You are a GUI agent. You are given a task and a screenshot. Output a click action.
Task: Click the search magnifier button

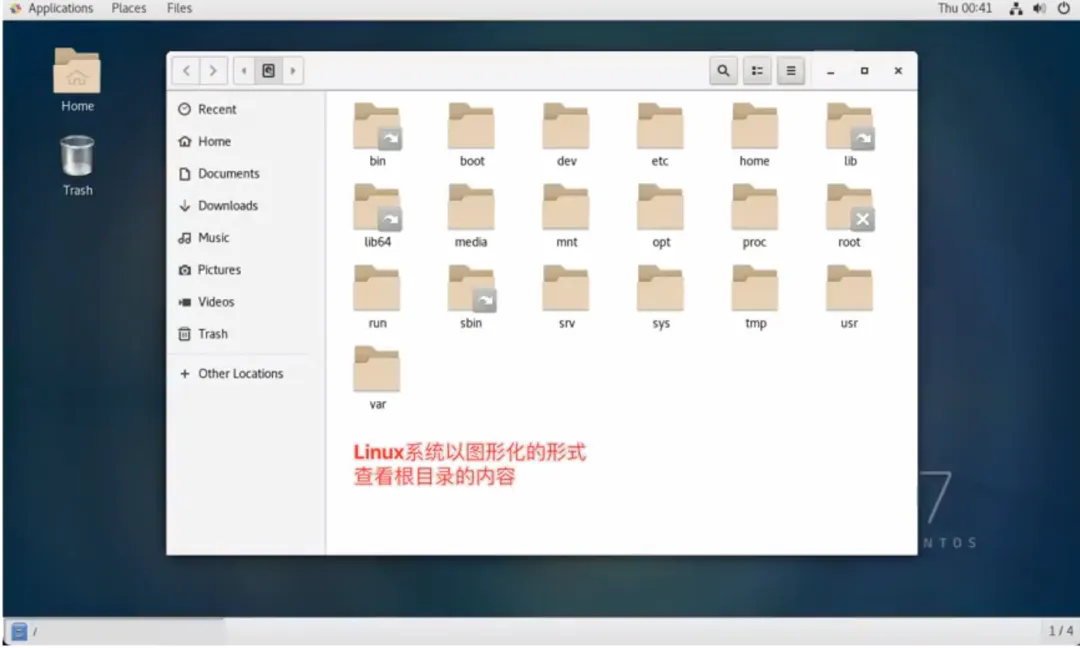click(x=723, y=70)
